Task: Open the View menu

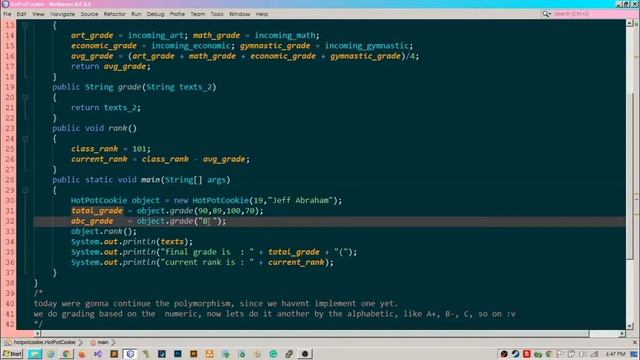Action: (x=38, y=14)
